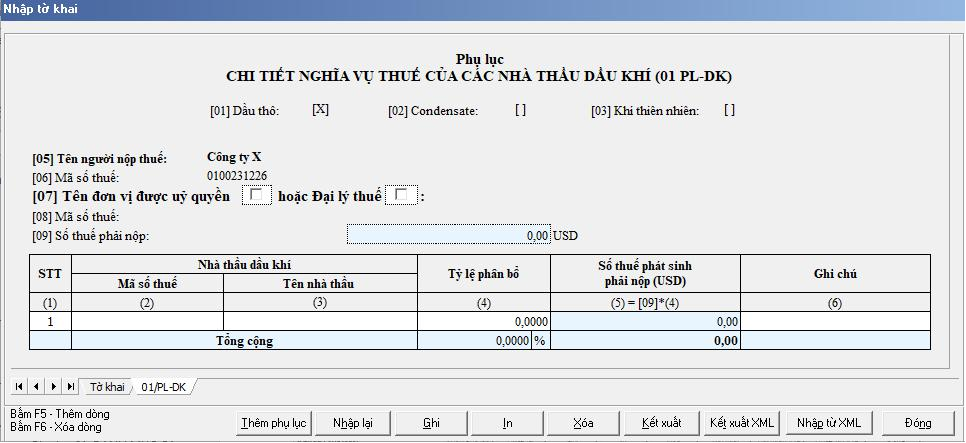Save with the 'Ghi' button
Viewport: 966px width, 443px height.
click(x=431, y=423)
